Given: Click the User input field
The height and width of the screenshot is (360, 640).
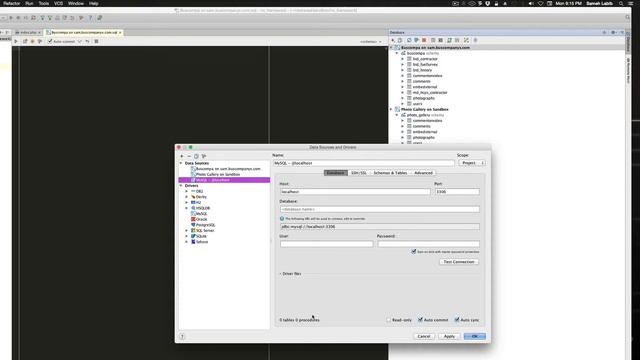Looking at the screenshot, I should point(327,244).
